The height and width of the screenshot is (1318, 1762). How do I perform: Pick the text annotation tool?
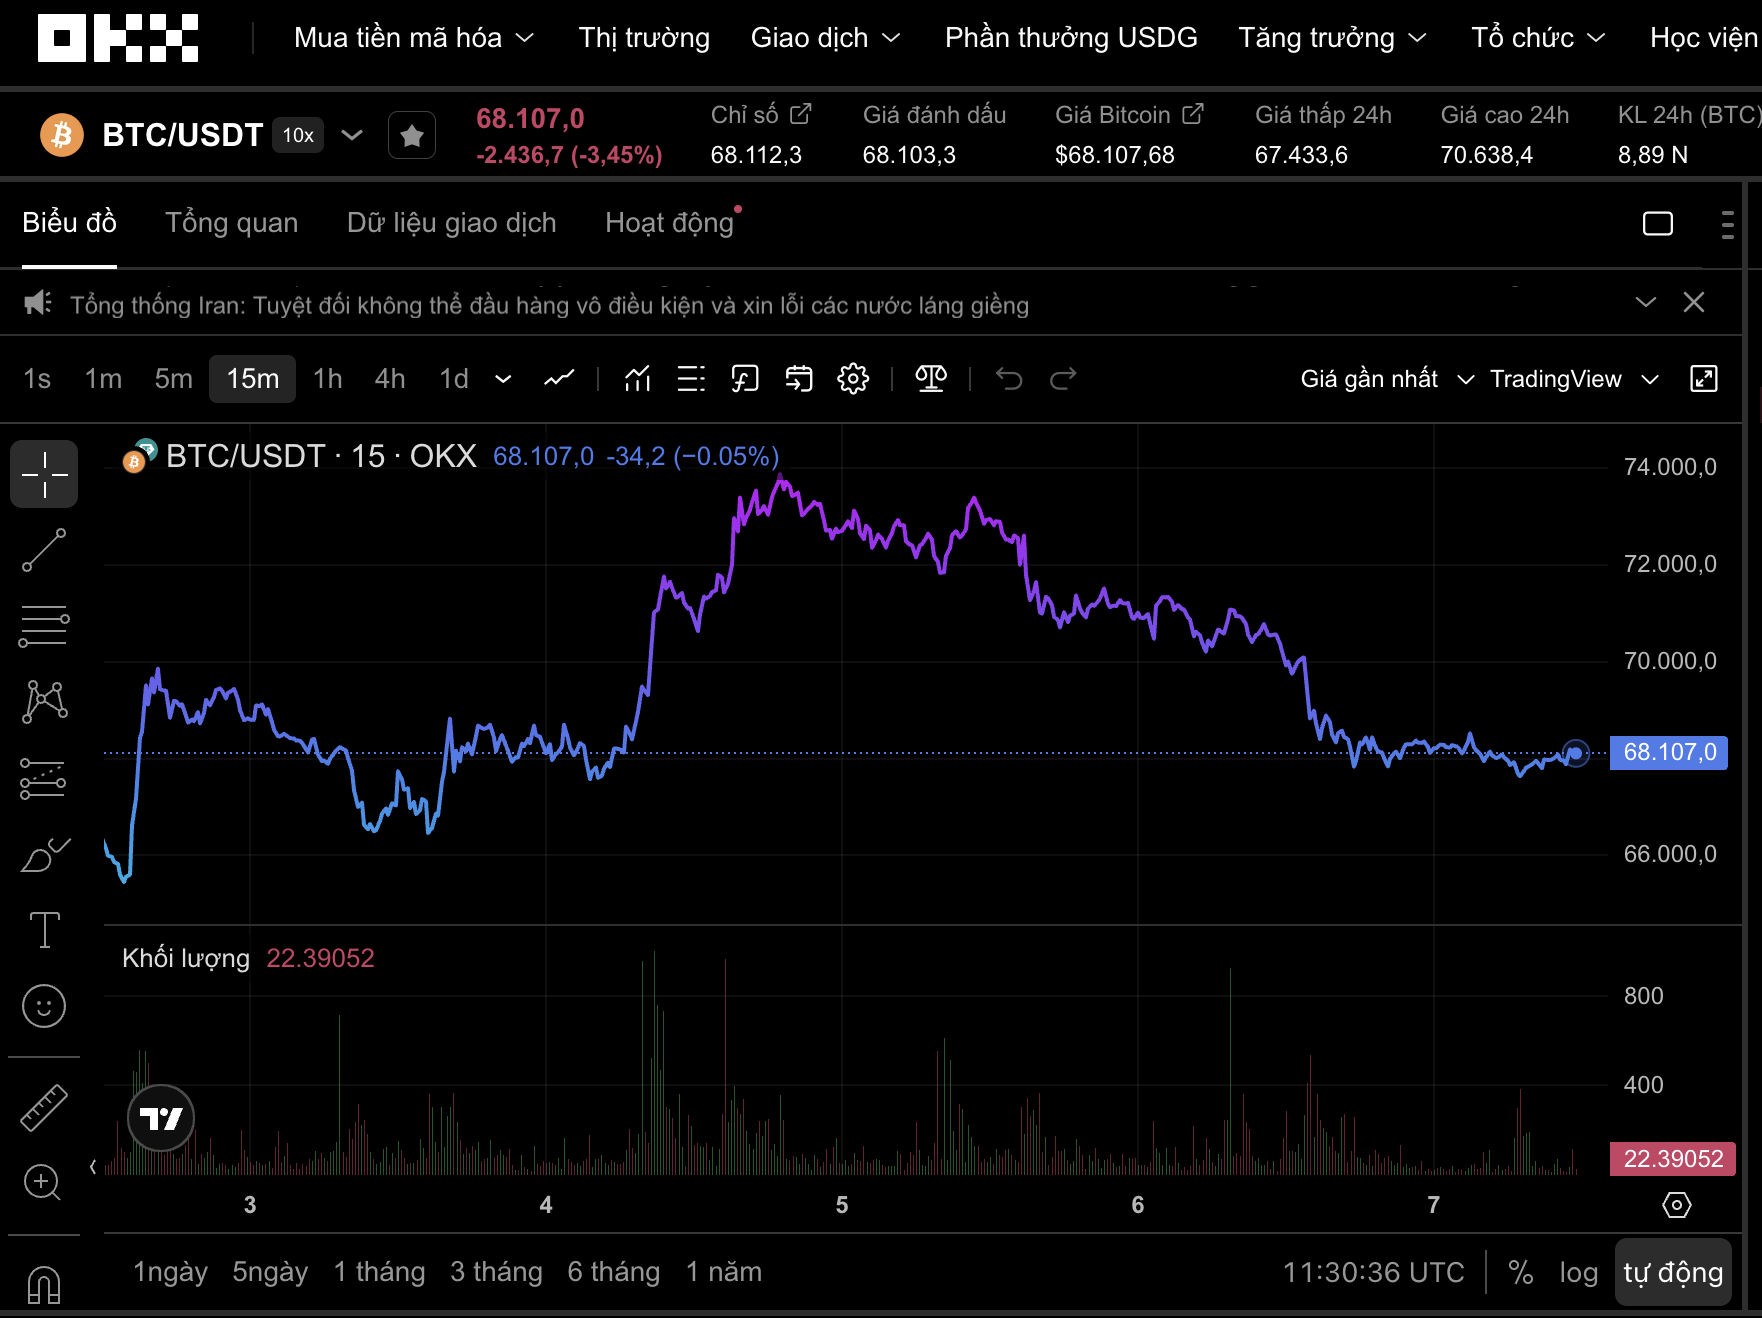point(44,930)
